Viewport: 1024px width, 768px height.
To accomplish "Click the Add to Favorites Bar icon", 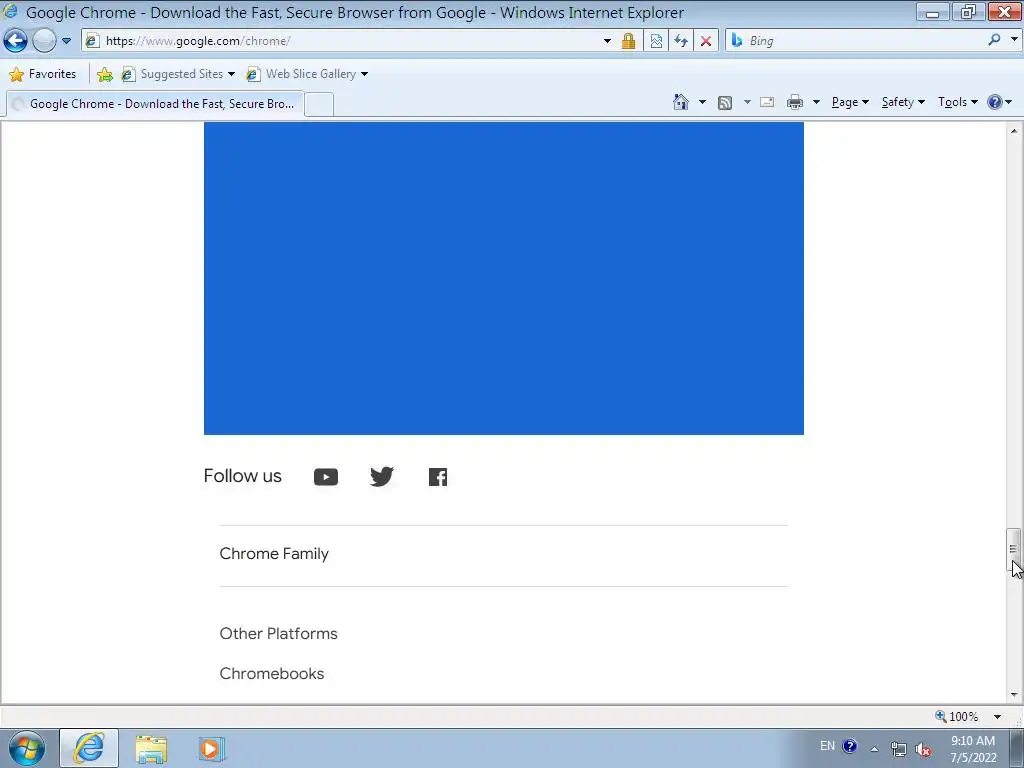I will [x=104, y=74].
